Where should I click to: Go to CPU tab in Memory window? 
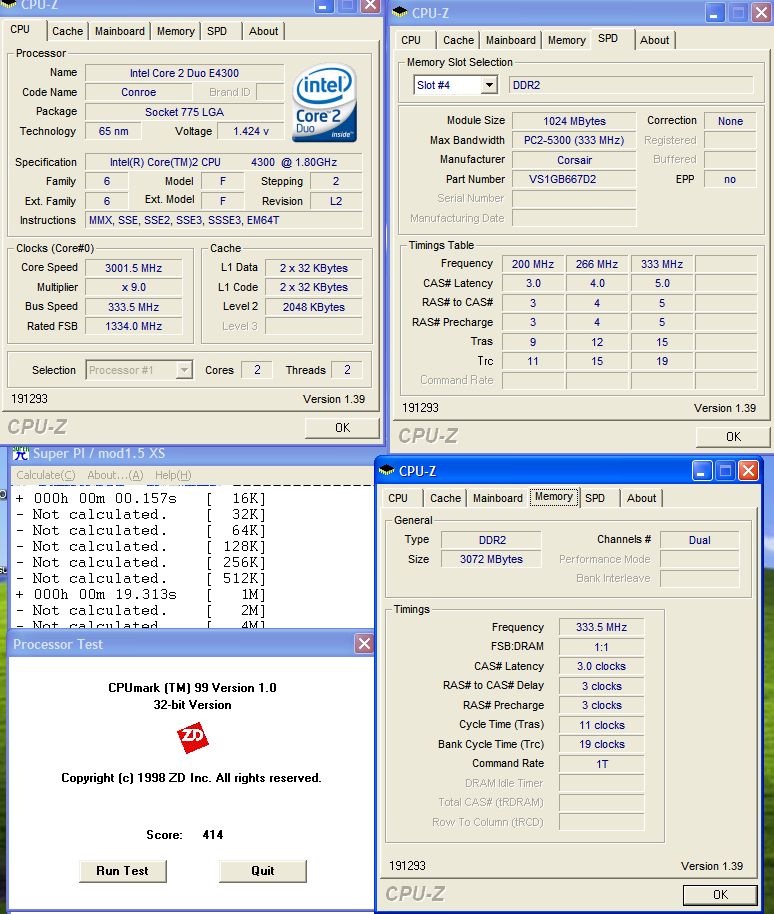[x=398, y=498]
